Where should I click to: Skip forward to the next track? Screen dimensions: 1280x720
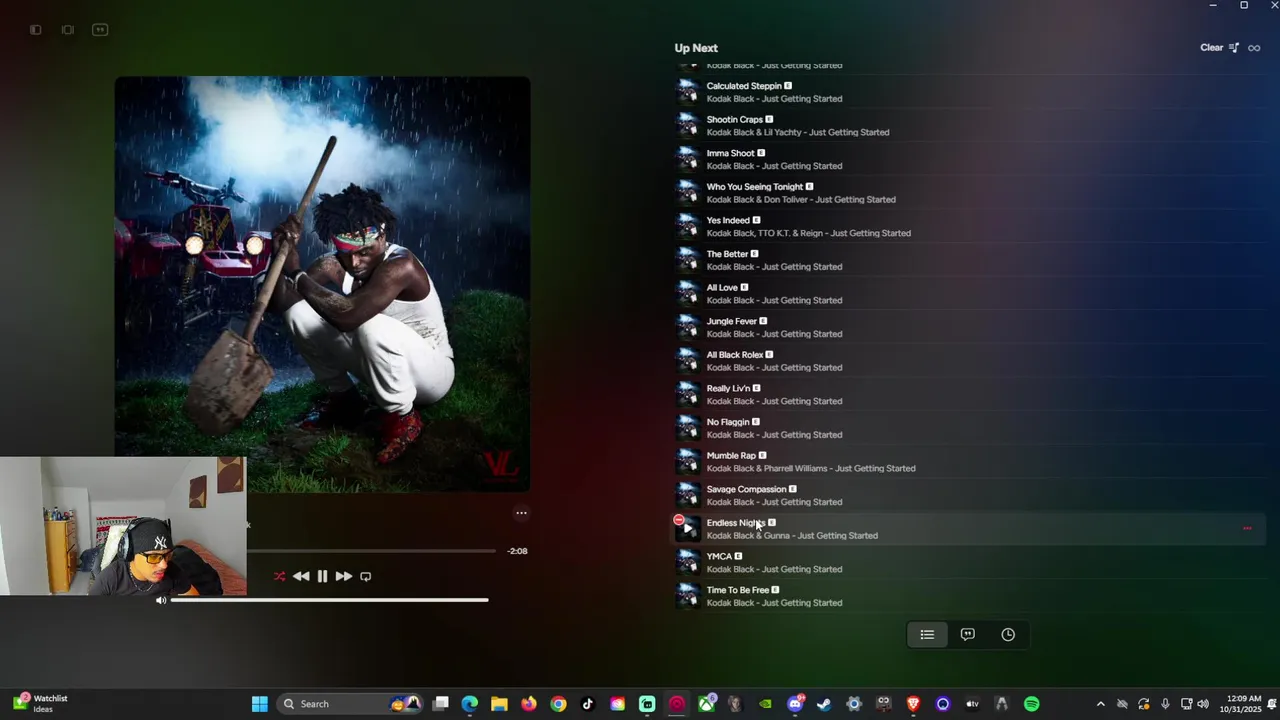click(x=343, y=576)
